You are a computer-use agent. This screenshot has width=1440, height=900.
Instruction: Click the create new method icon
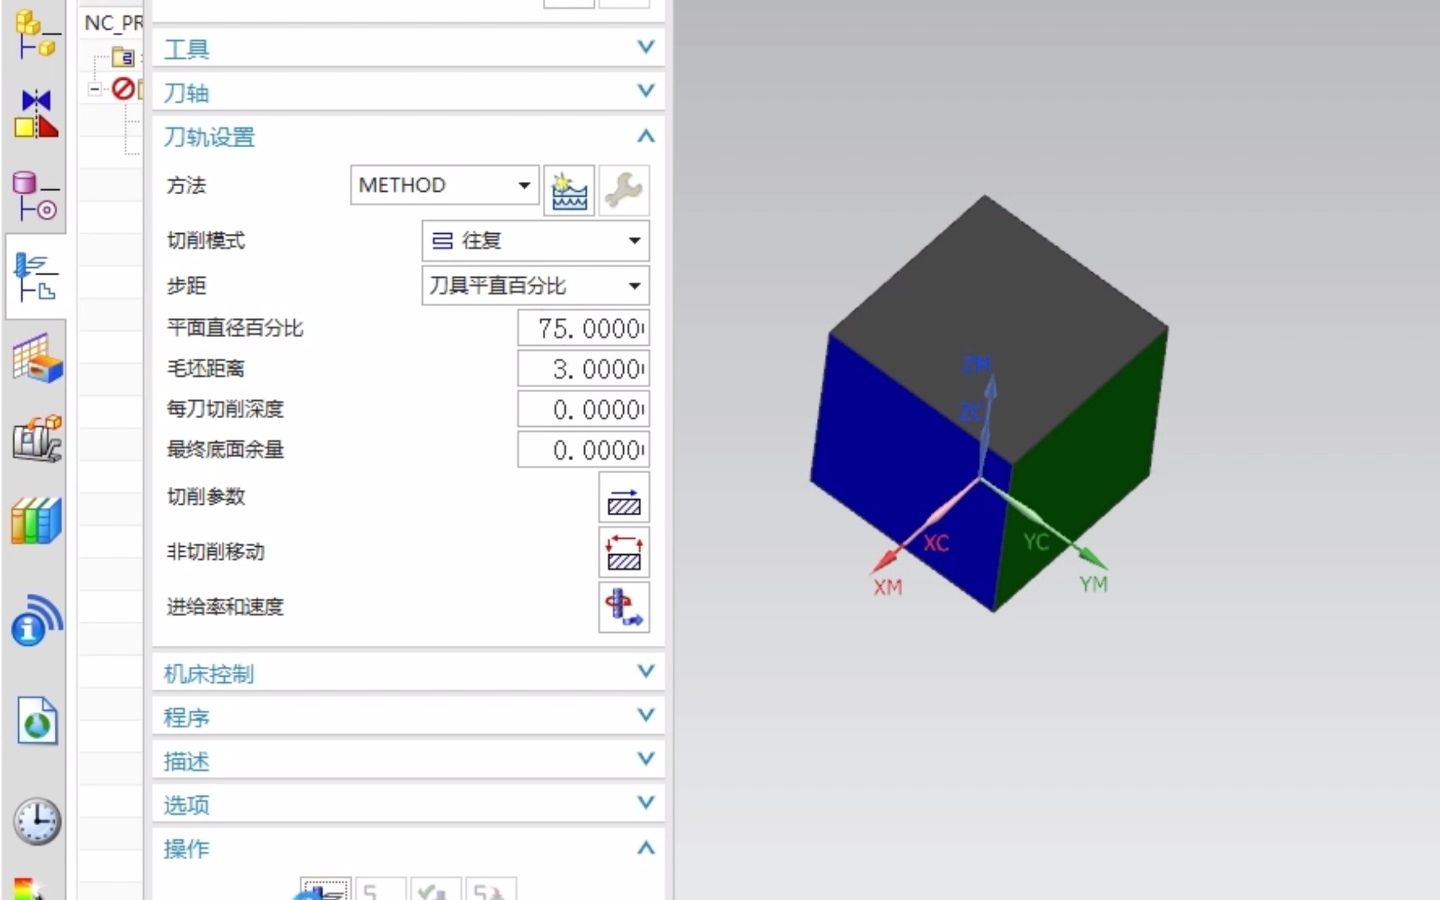569,190
